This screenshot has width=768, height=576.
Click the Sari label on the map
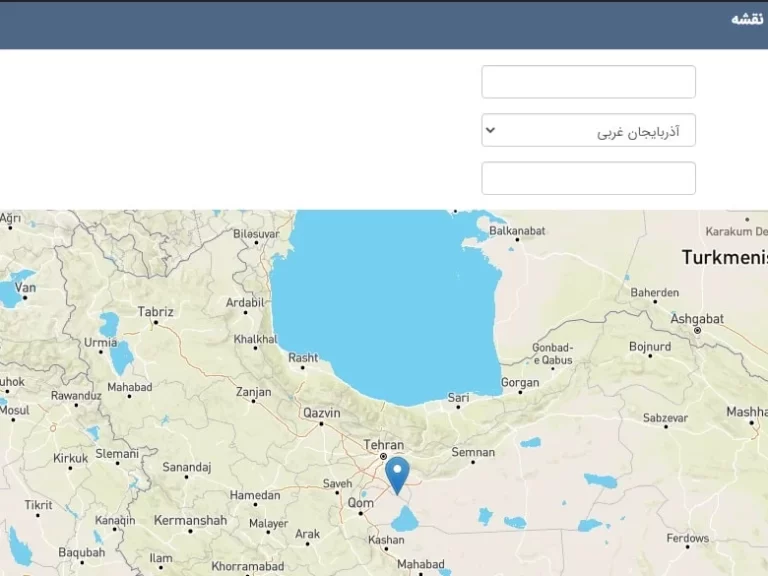458,398
